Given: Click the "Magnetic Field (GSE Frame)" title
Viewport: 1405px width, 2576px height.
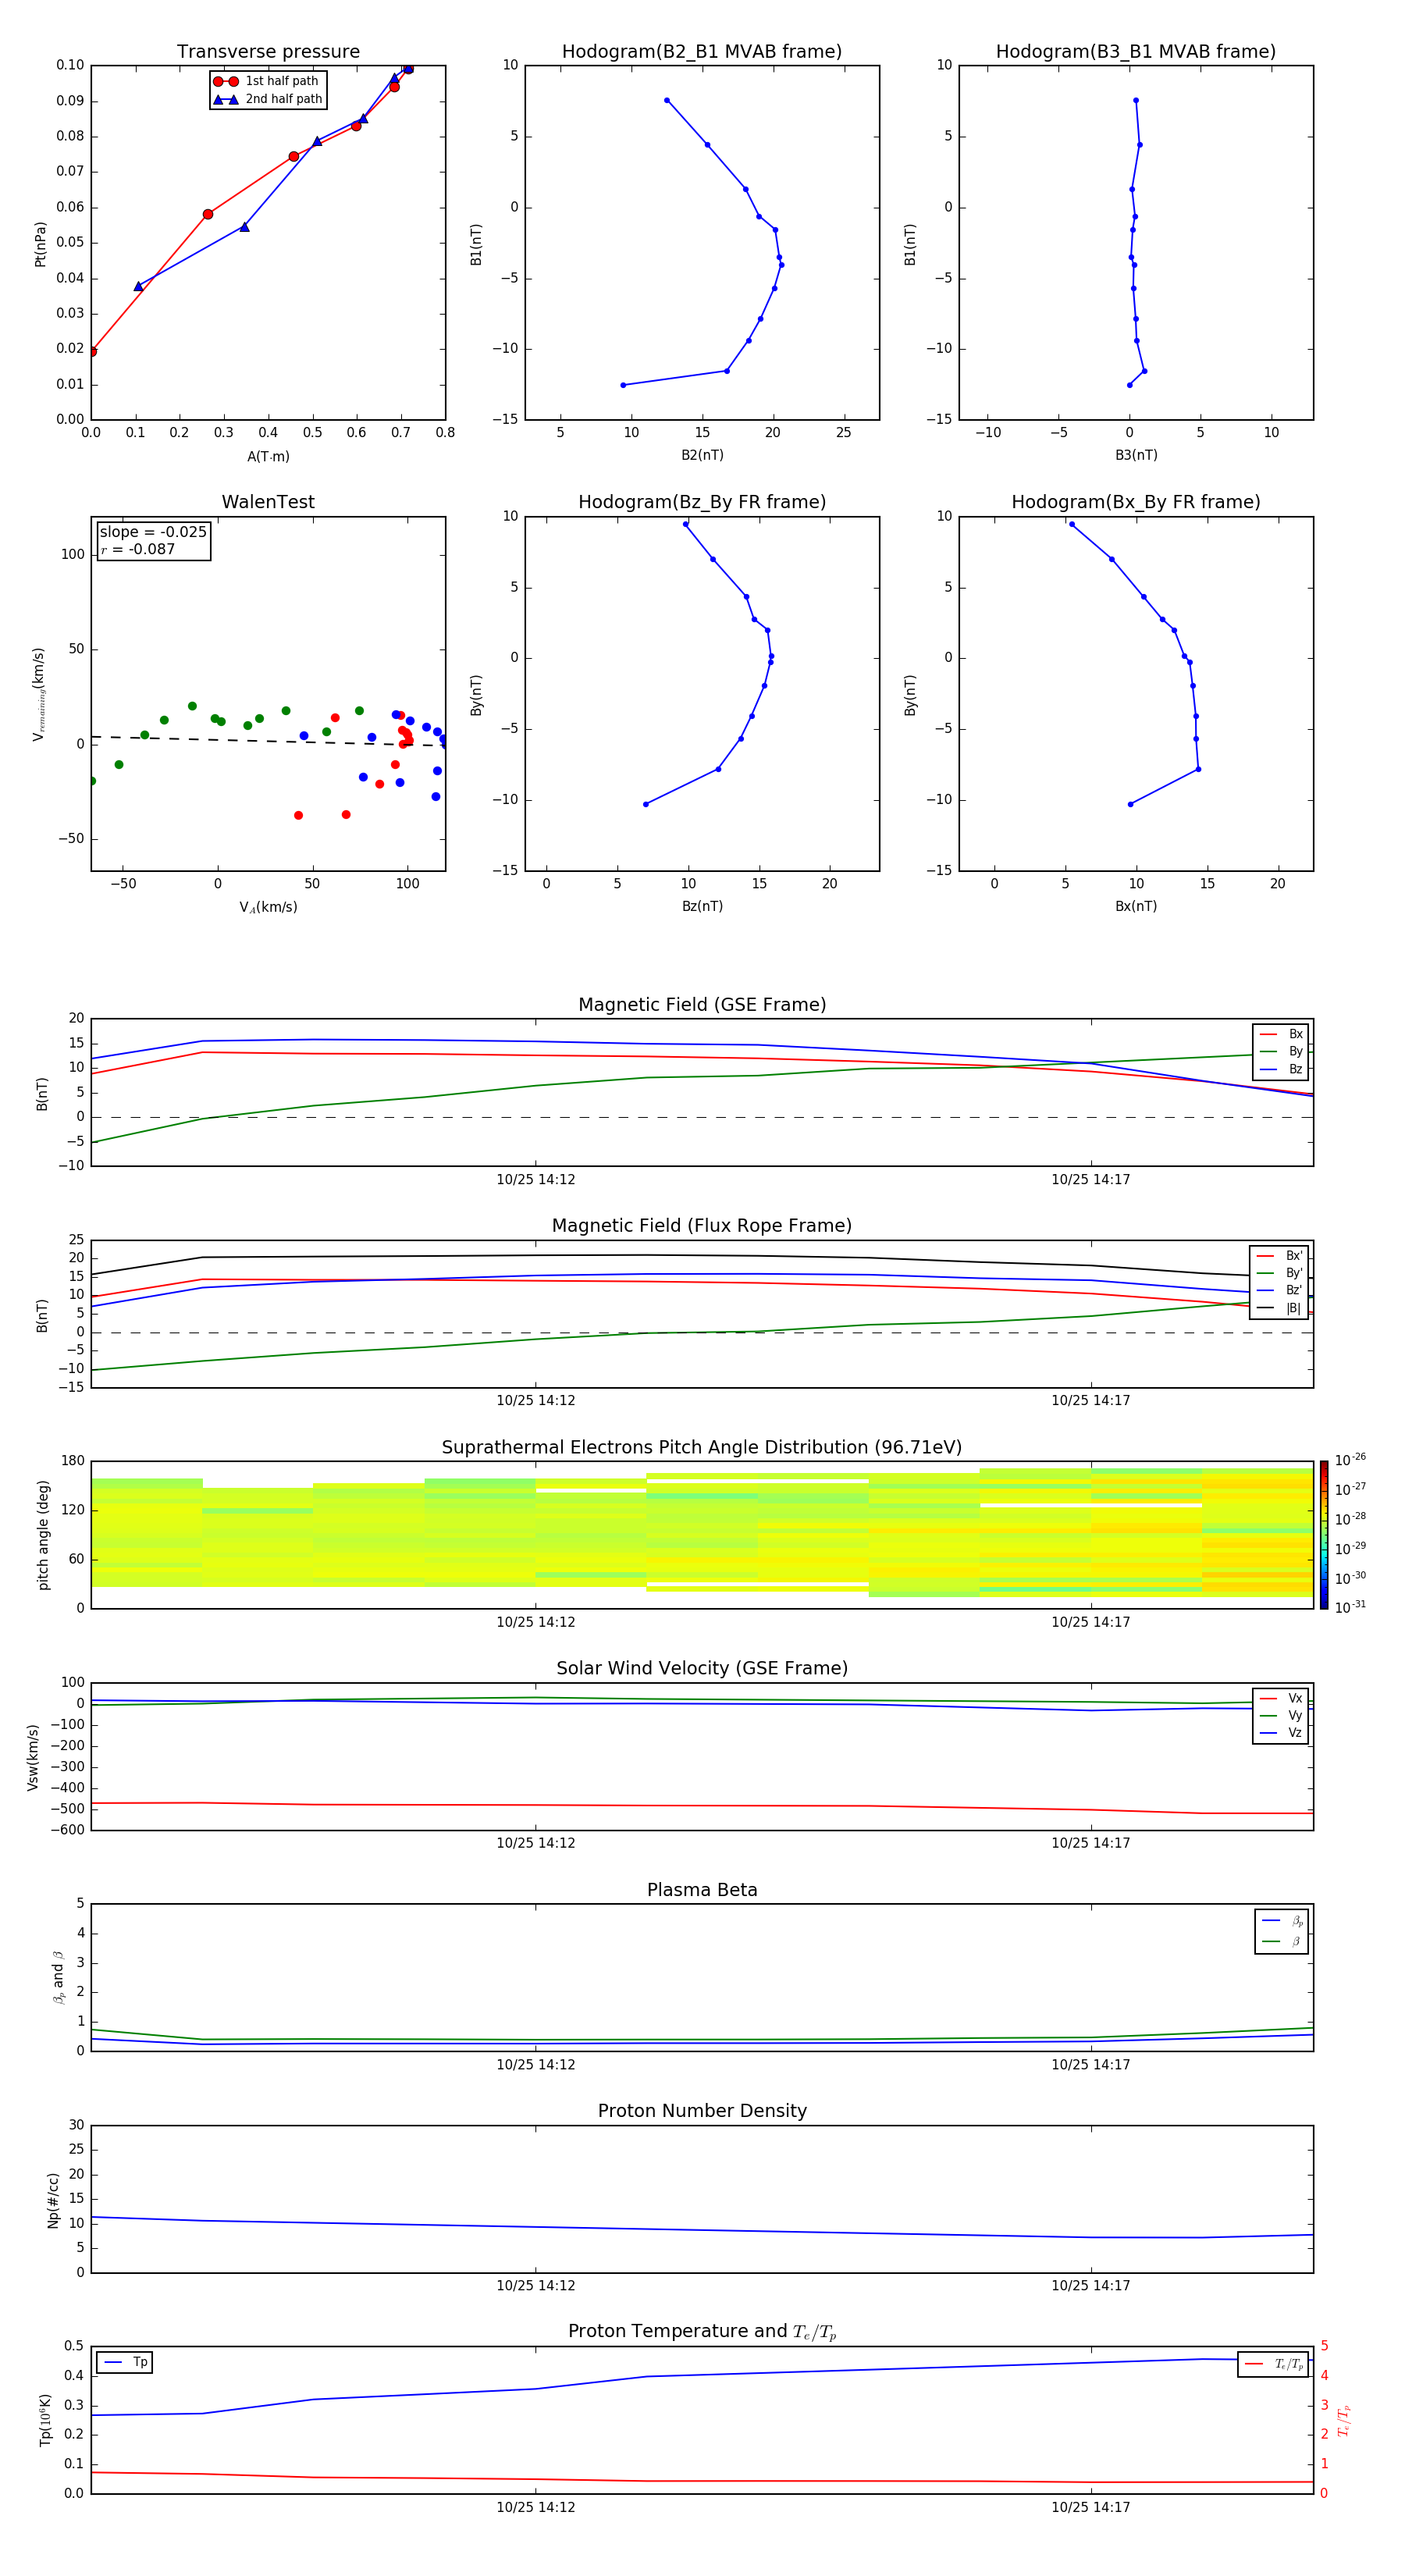Looking at the screenshot, I should point(702,1005).
